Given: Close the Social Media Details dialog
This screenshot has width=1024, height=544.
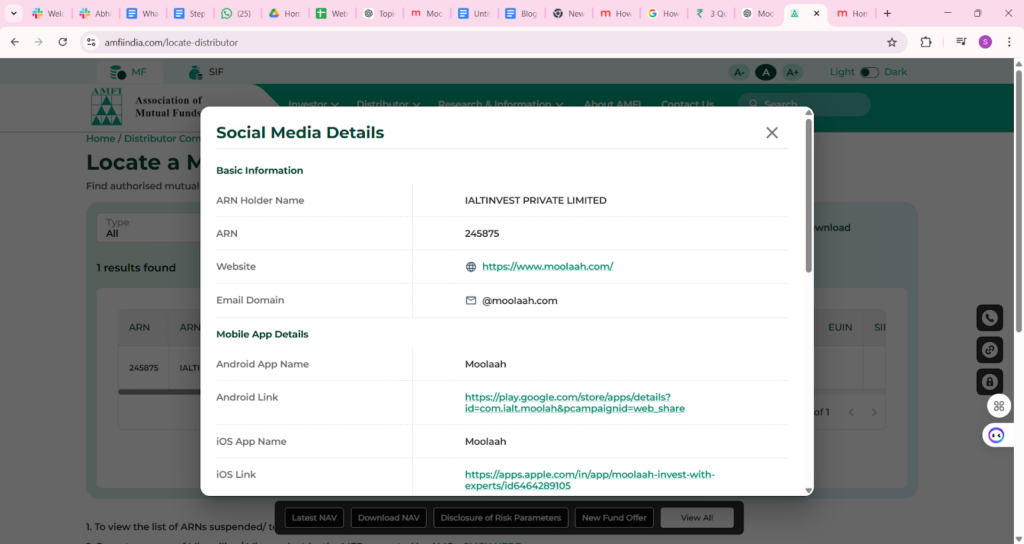Looking at the screenshot, I should (x=772, y=133).
